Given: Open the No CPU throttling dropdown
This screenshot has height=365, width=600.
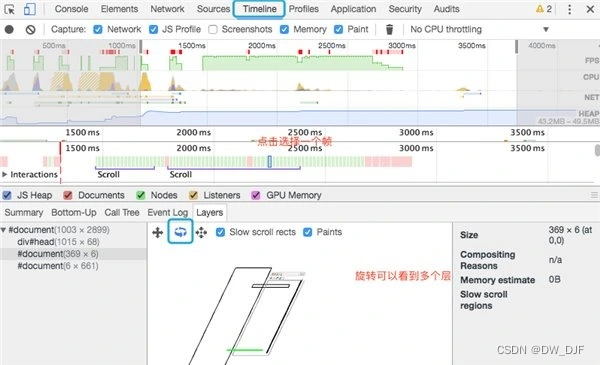Looking at the screenshot, I should [x=479, y=29].
